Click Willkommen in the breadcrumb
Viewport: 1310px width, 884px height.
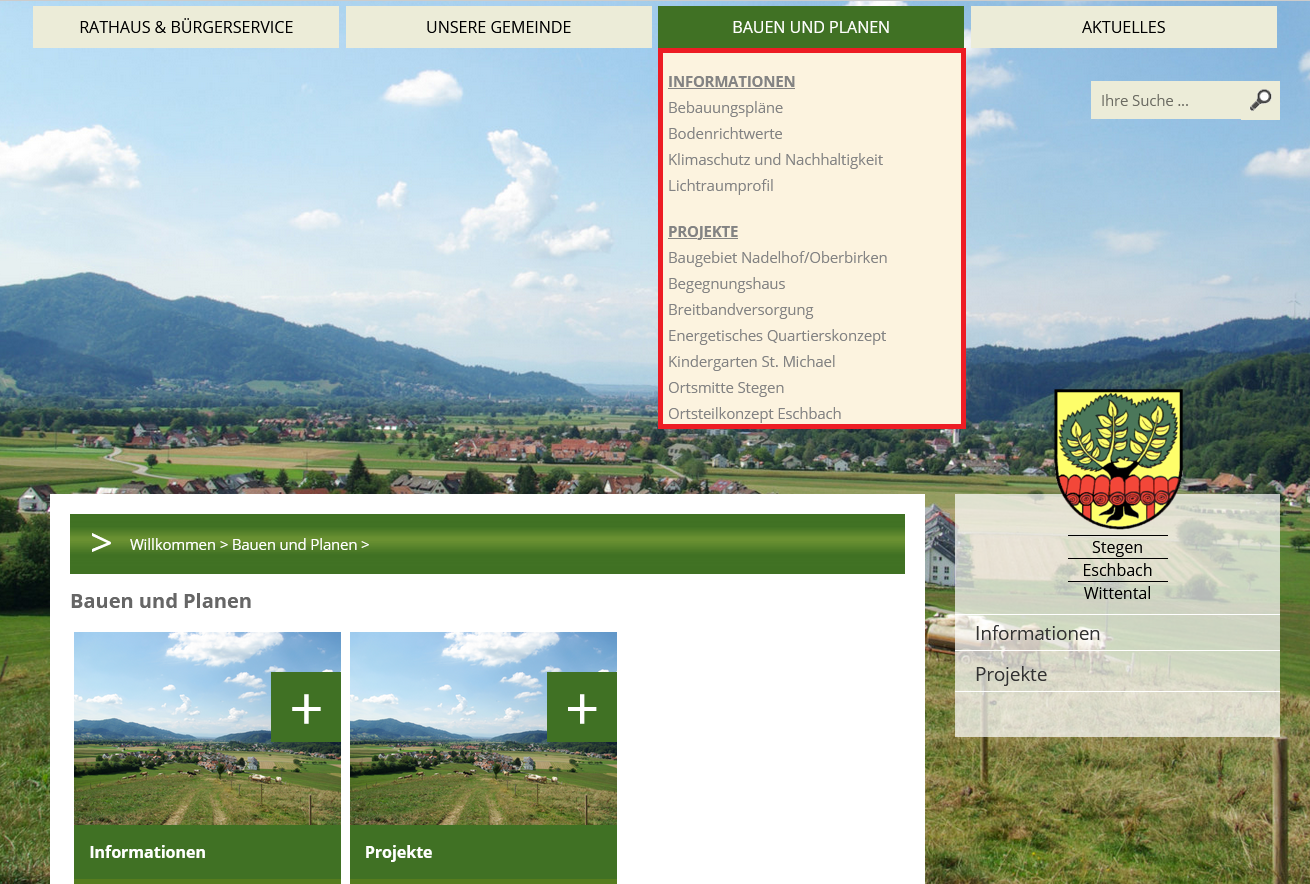coord(172,545)
